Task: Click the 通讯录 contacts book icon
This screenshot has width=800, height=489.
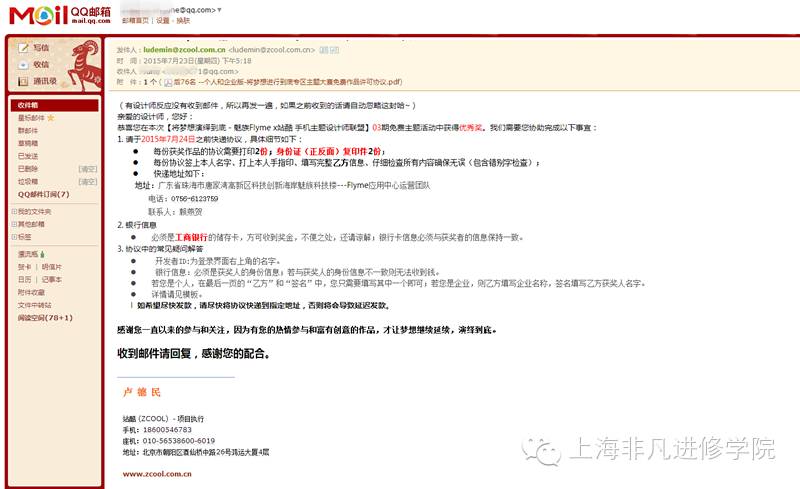Action: click(x=23, y=81)
